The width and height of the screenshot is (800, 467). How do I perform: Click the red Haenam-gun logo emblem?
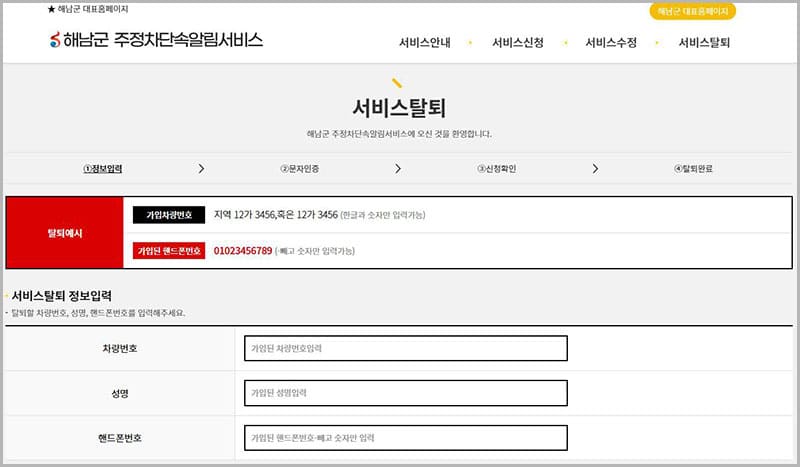(x=54, y=41)
